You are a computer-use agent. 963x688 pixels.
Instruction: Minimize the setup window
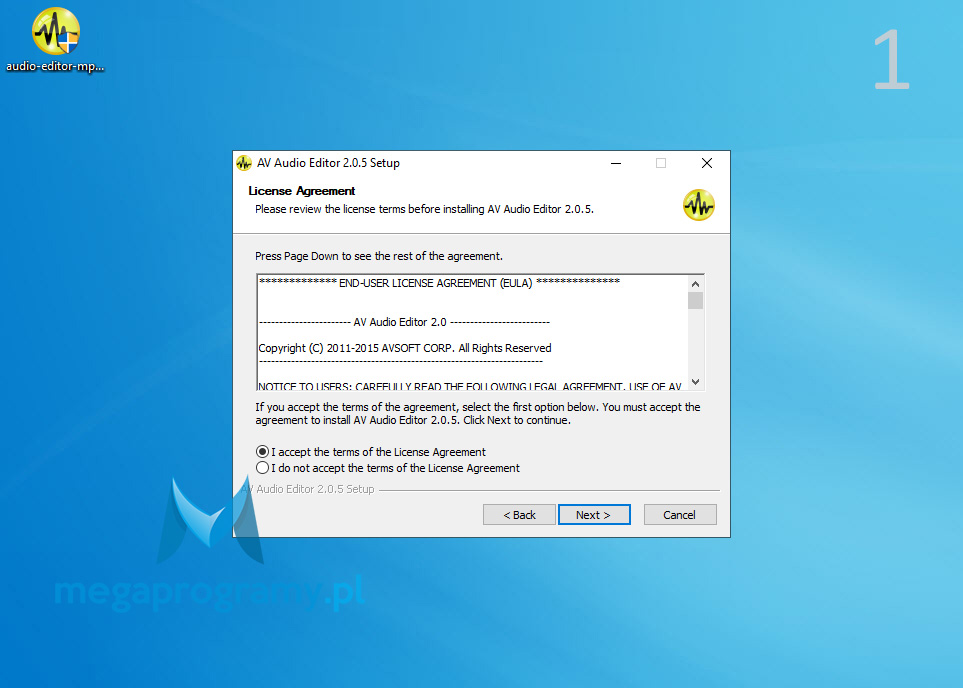click(x=616, y=163)
